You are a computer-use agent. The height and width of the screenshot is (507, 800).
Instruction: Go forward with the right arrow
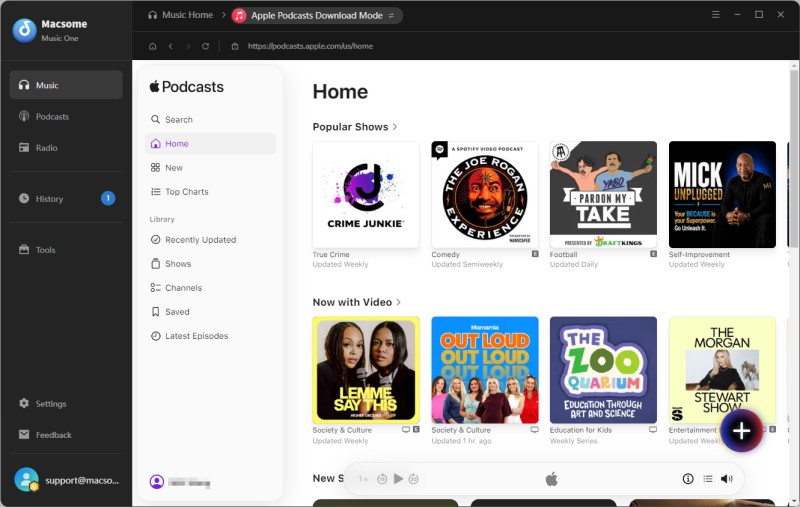point(188,46)
